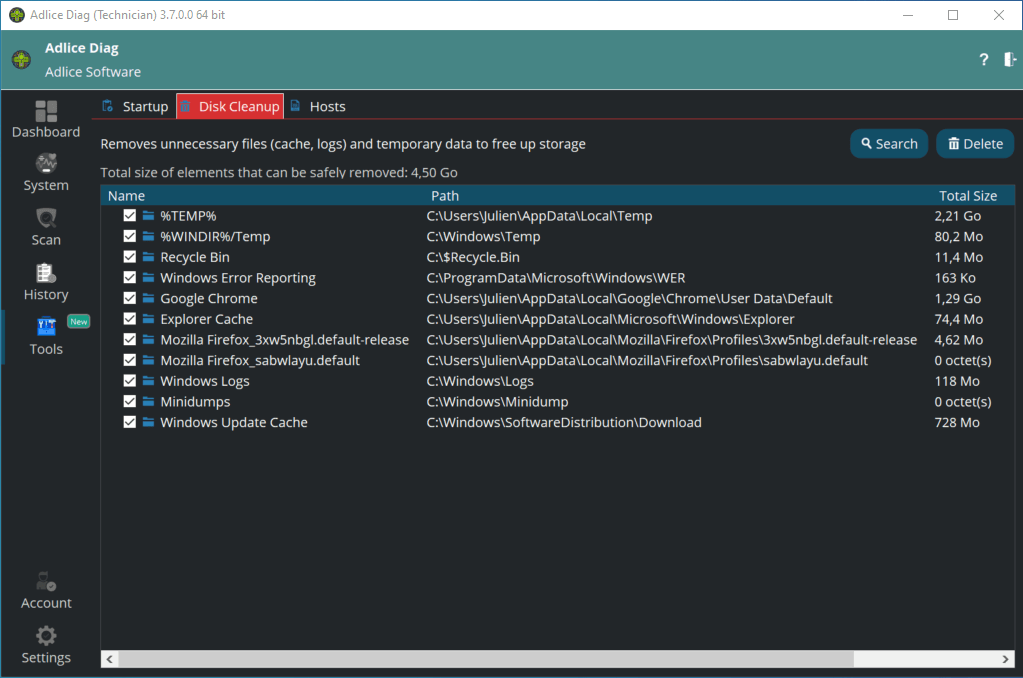The height and width of the screenshot is (678, 1023).
Task: Uncheck the %TEMP% checkbox
Action: click(130, 216)
